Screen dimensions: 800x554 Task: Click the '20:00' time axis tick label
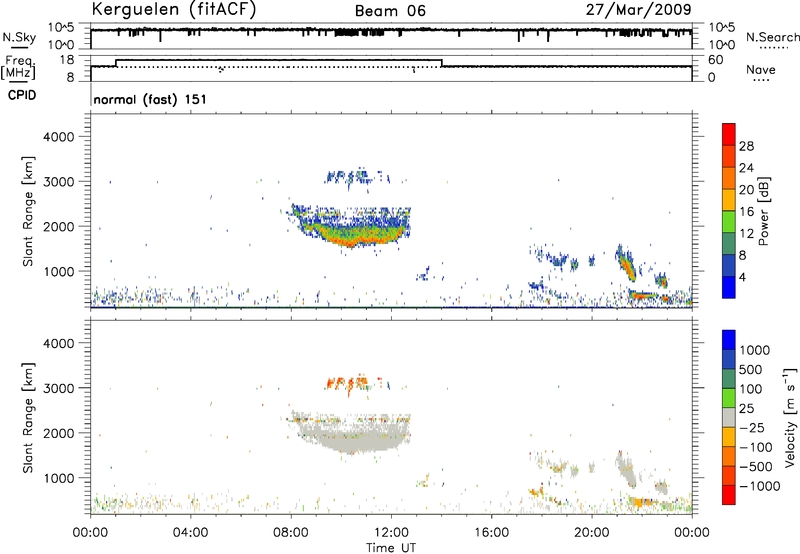(x=592, y=533)
